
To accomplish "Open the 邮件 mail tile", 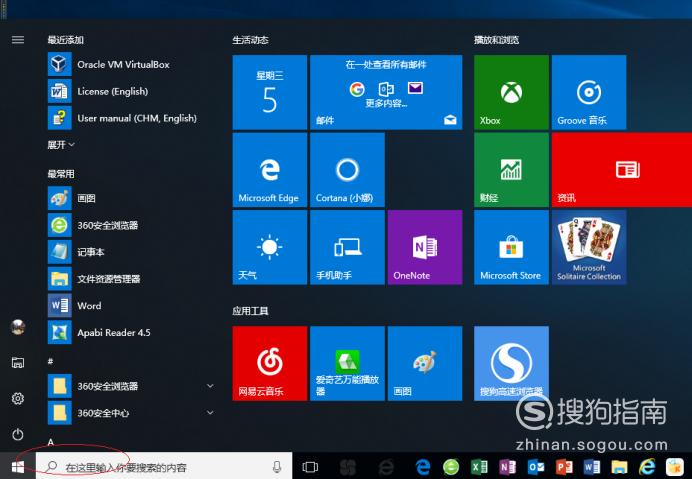I will click(x=386, y=92).
